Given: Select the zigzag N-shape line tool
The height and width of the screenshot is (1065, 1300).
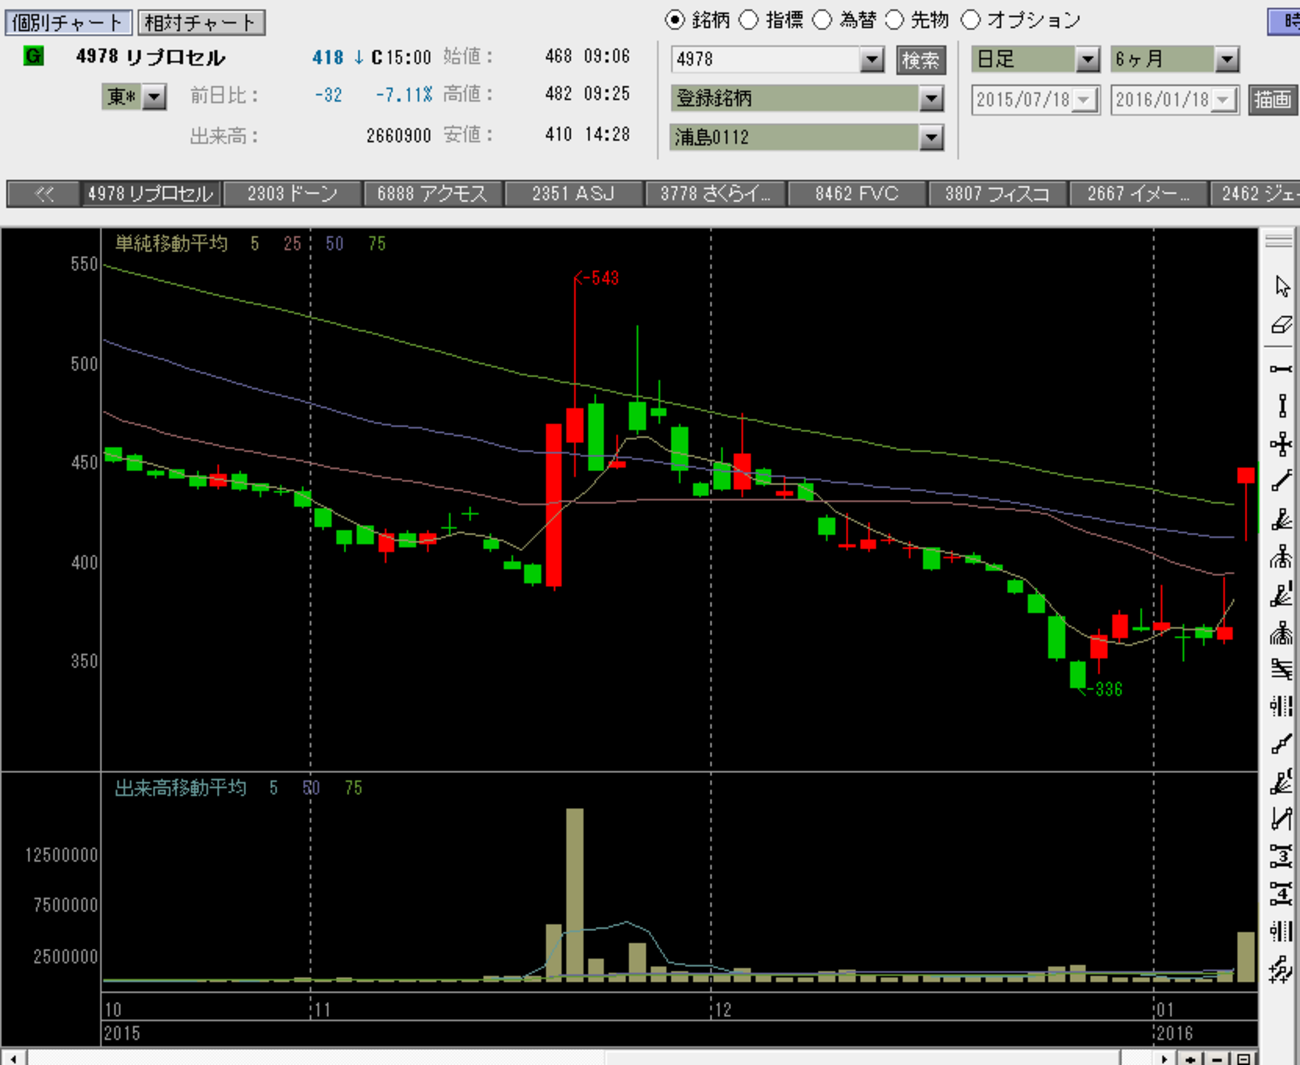Looking at the screenshot, I should [1282, 819].
